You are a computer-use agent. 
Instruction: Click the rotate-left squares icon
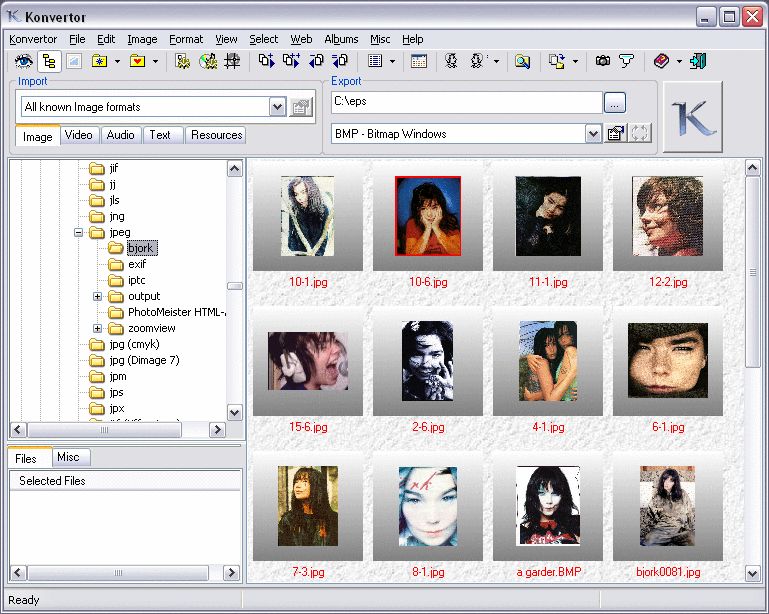coord(316,61)
